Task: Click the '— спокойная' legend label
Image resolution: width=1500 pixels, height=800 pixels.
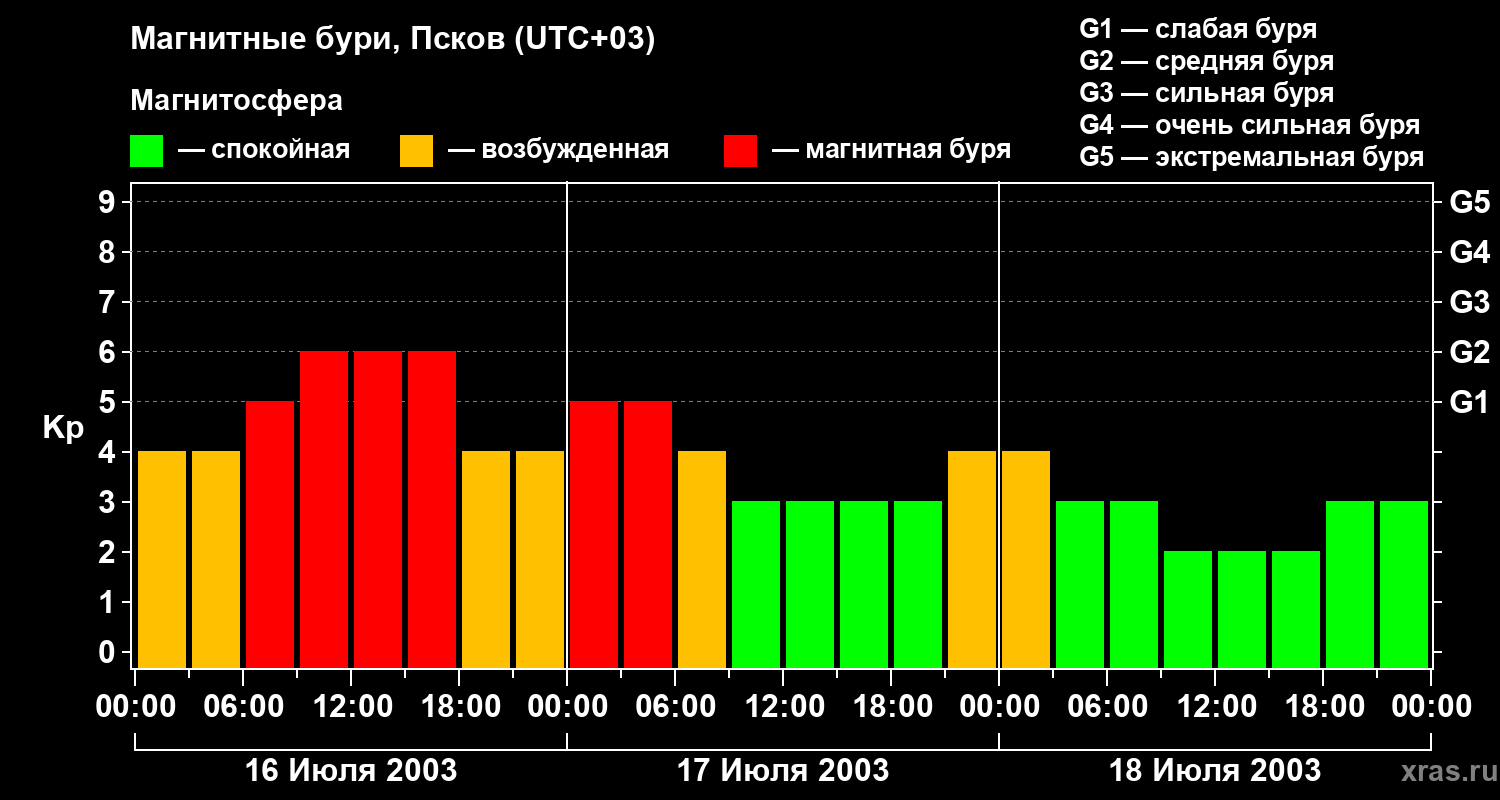Action: [264, 150]
